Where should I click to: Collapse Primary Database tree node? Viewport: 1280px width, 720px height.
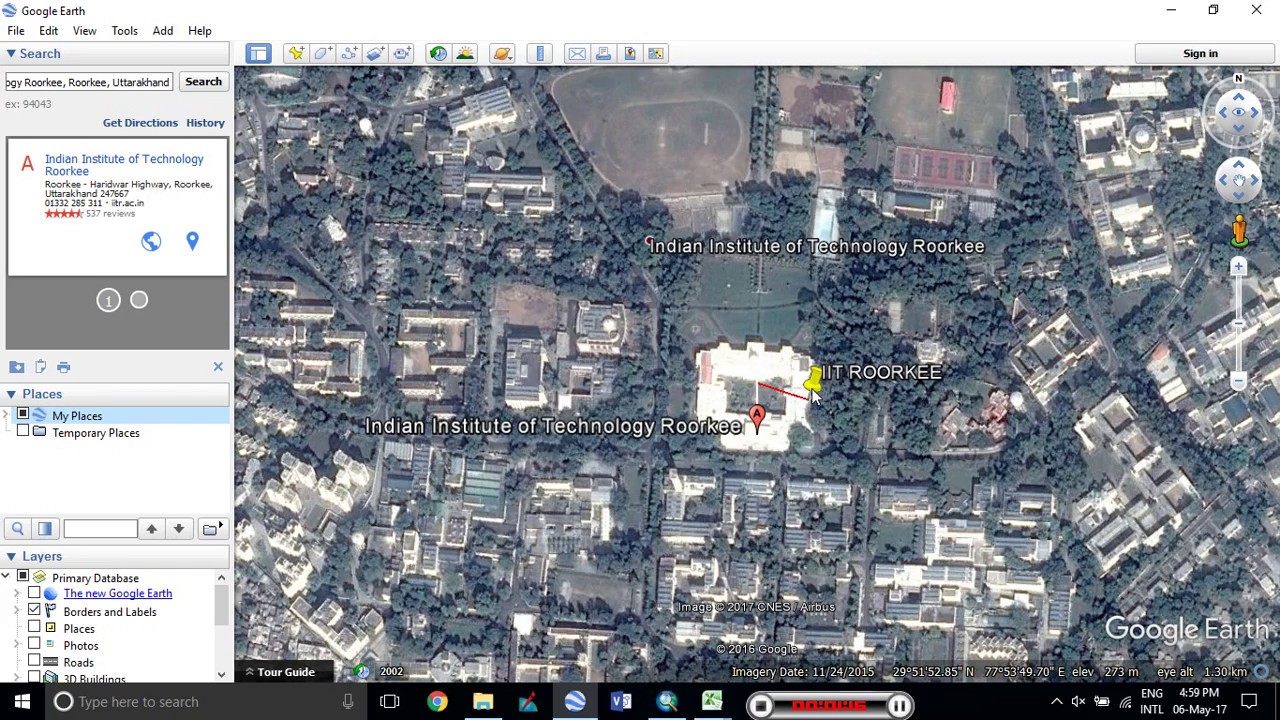(7, 577)
